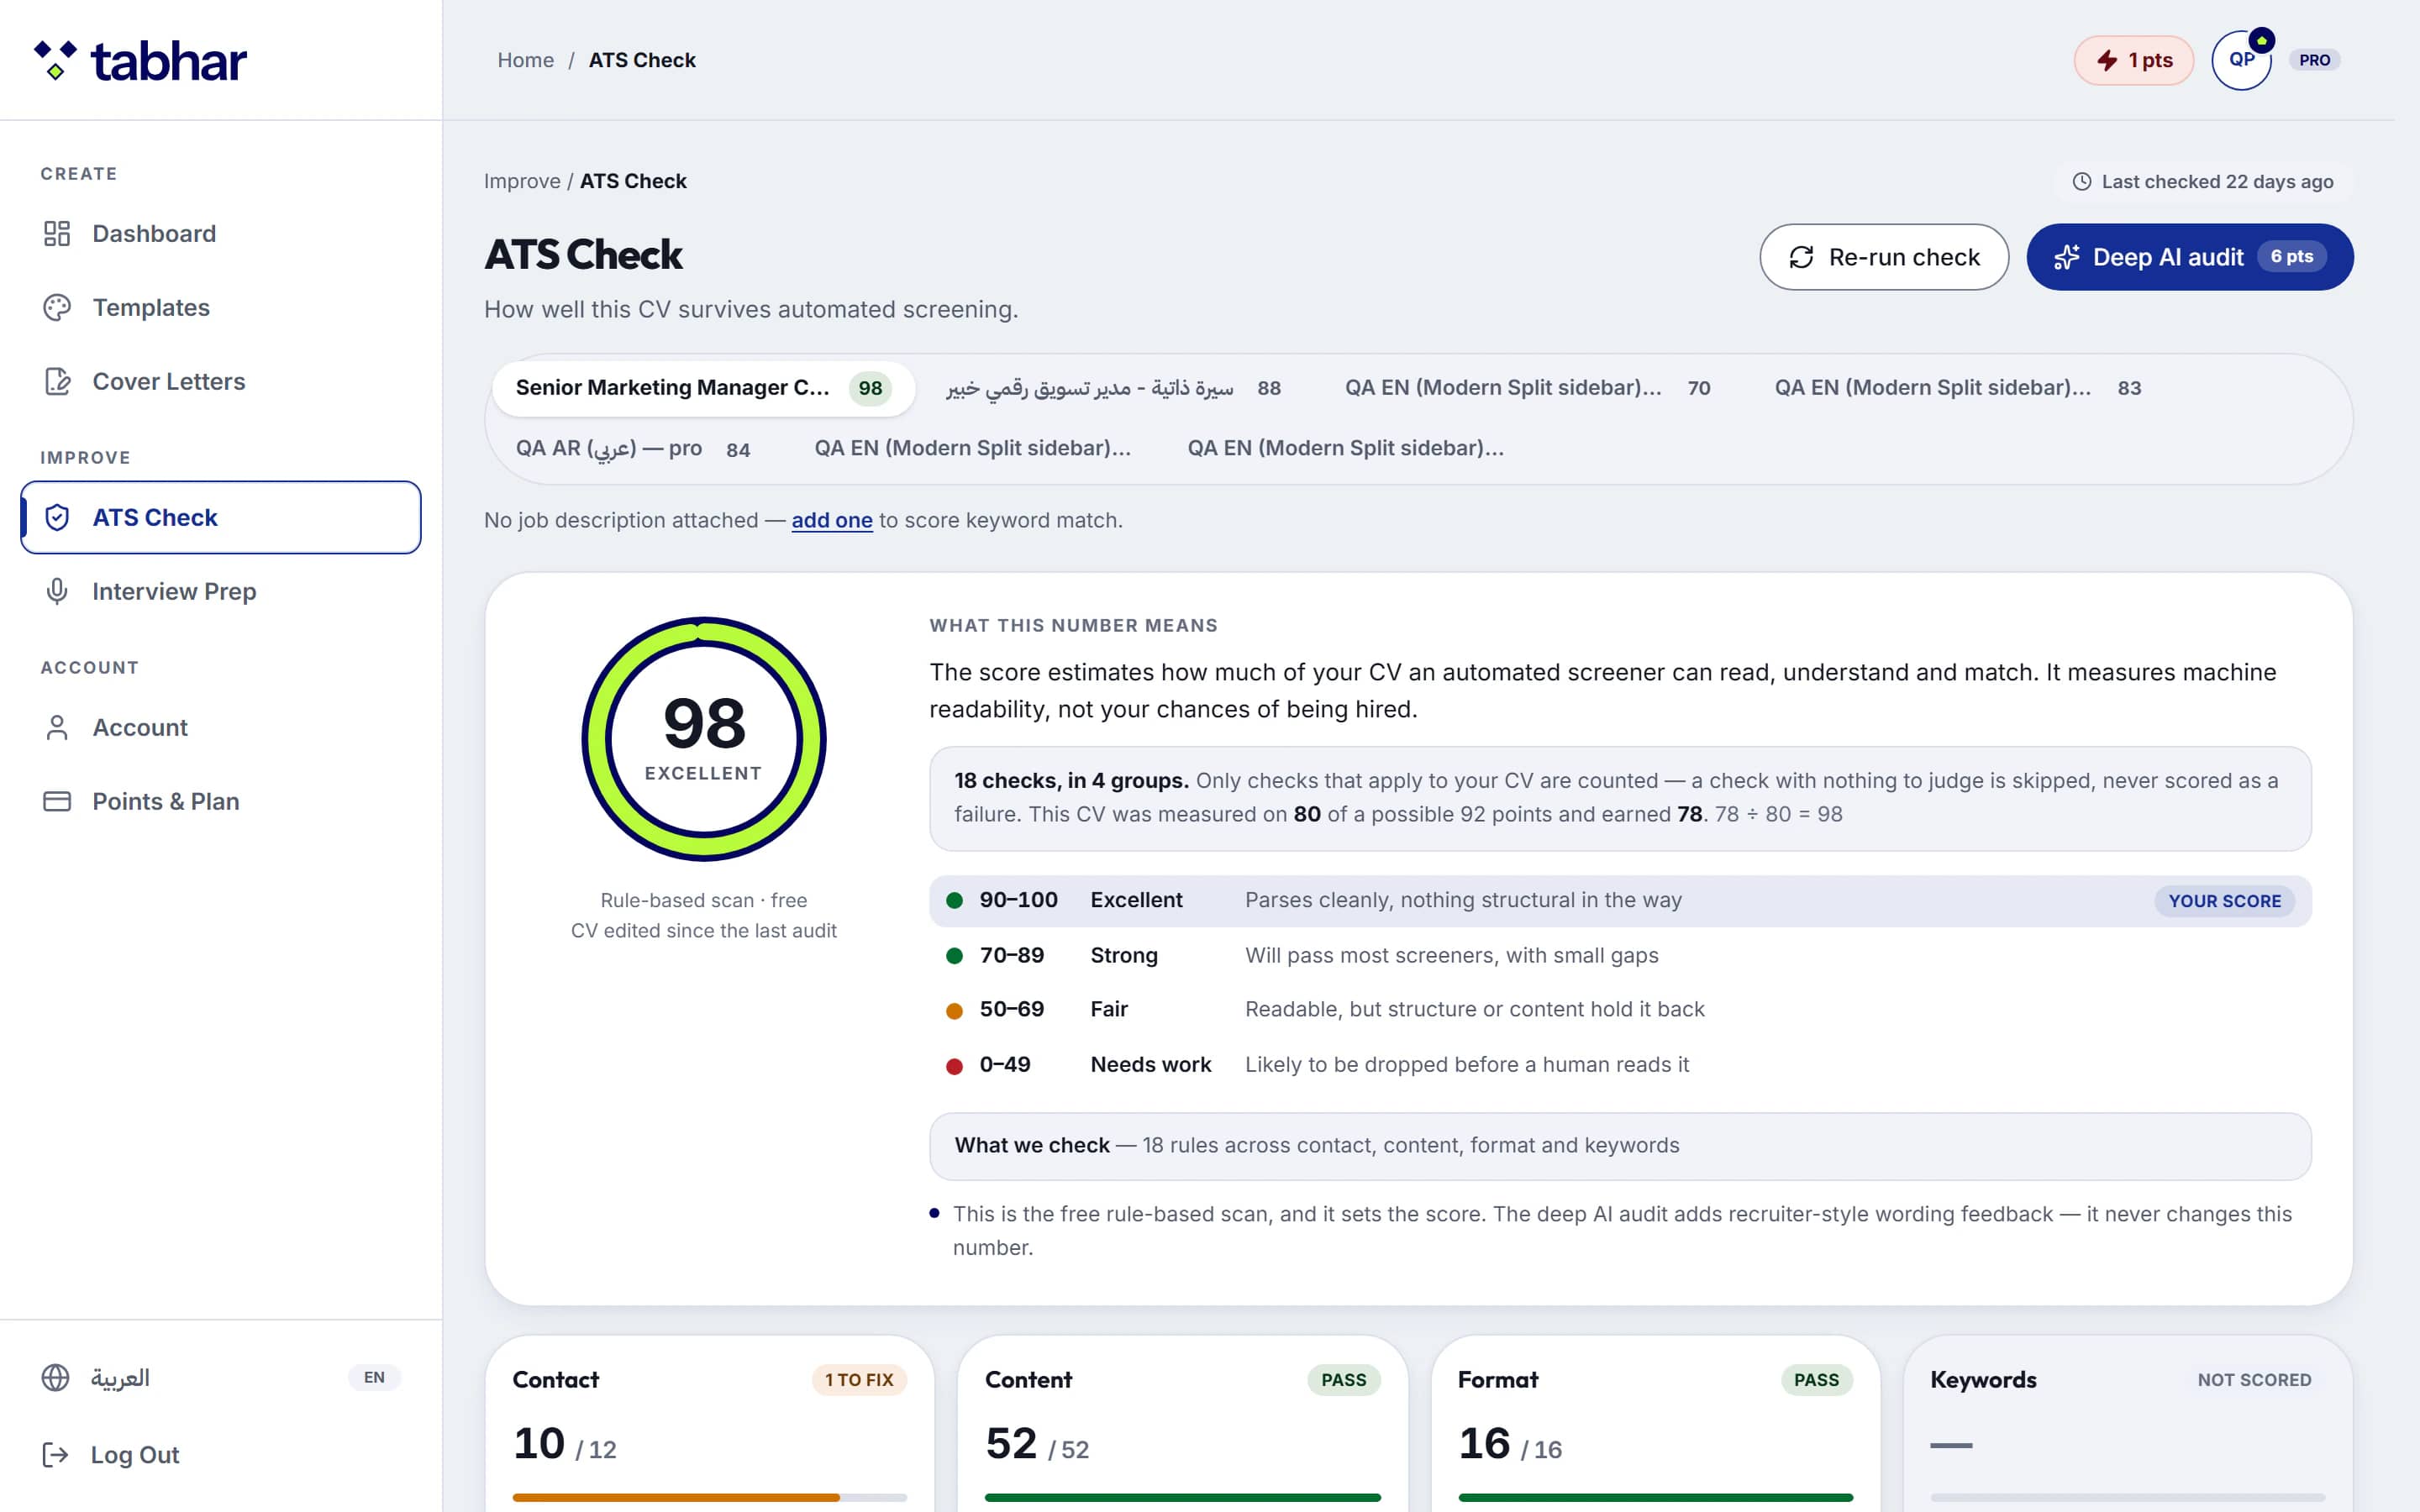Select the Senior Marketing Manager CV tab
Image resolution: width=2420 pixels, height=1512 pixels.
[703, 388]
